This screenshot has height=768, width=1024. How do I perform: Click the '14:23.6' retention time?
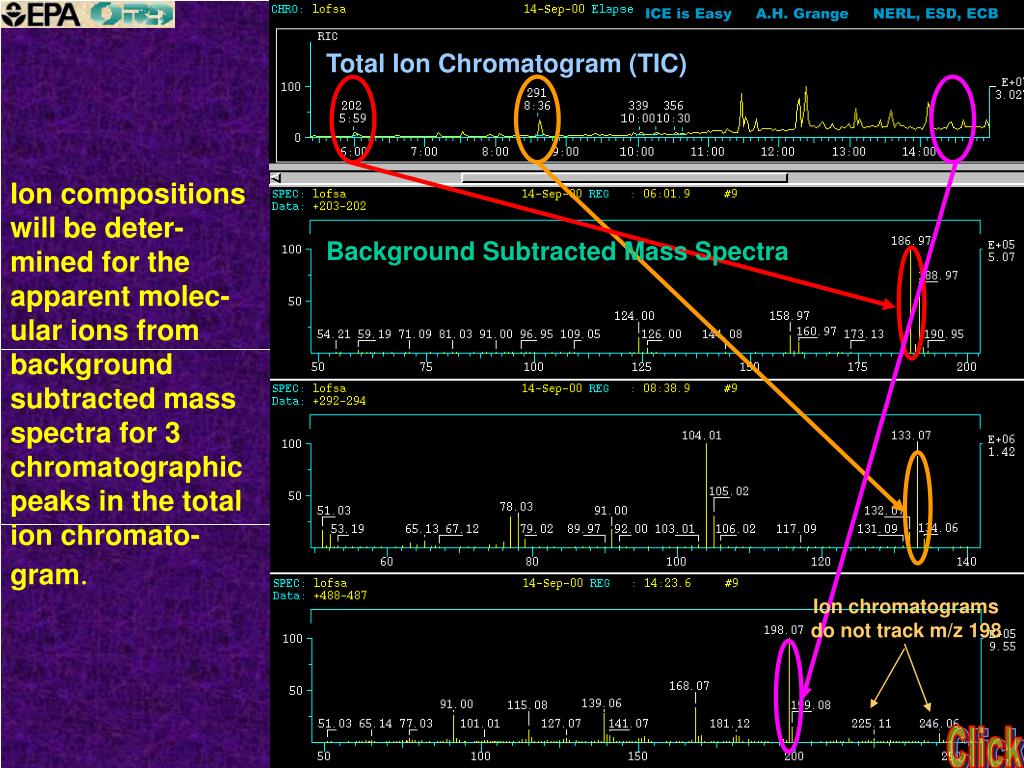[667, 583]
